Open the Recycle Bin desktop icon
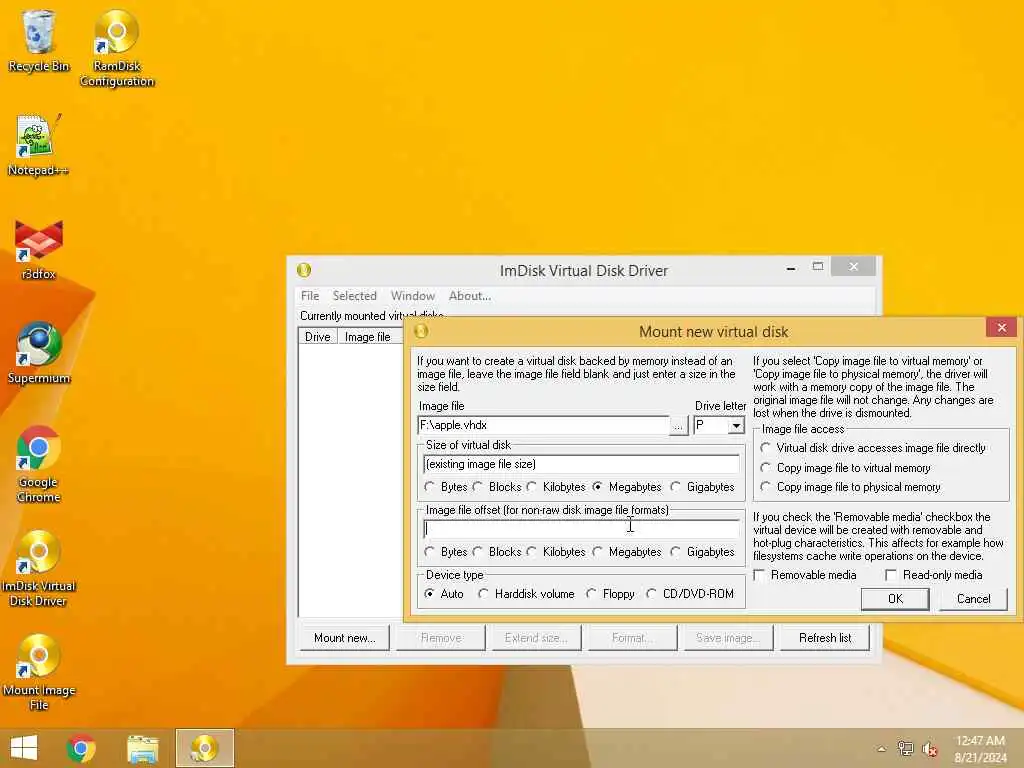 pos(39,40)
